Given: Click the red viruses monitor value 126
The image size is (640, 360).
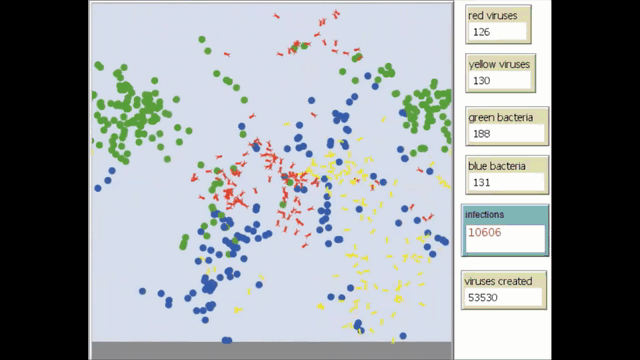Looking at the screenshot, I should [x=498, y=32].
